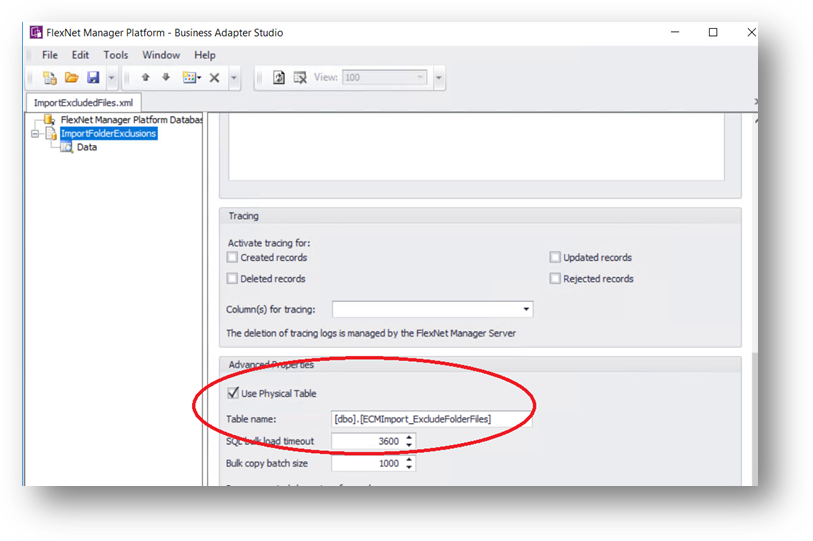Enable Created records tracing
Viewport: 813px width, 541px height.
232,257
